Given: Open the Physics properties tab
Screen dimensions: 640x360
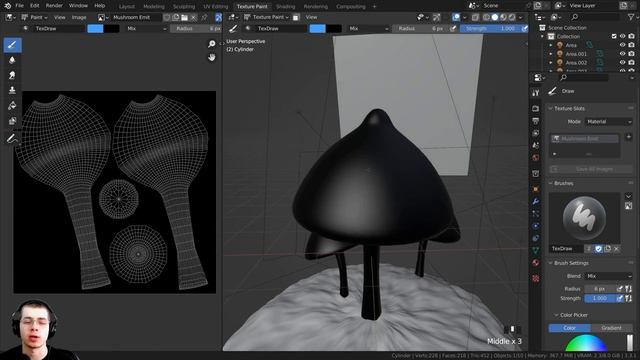Looking at the screenshot, I should pyautogui.click(x=536, y=226).
